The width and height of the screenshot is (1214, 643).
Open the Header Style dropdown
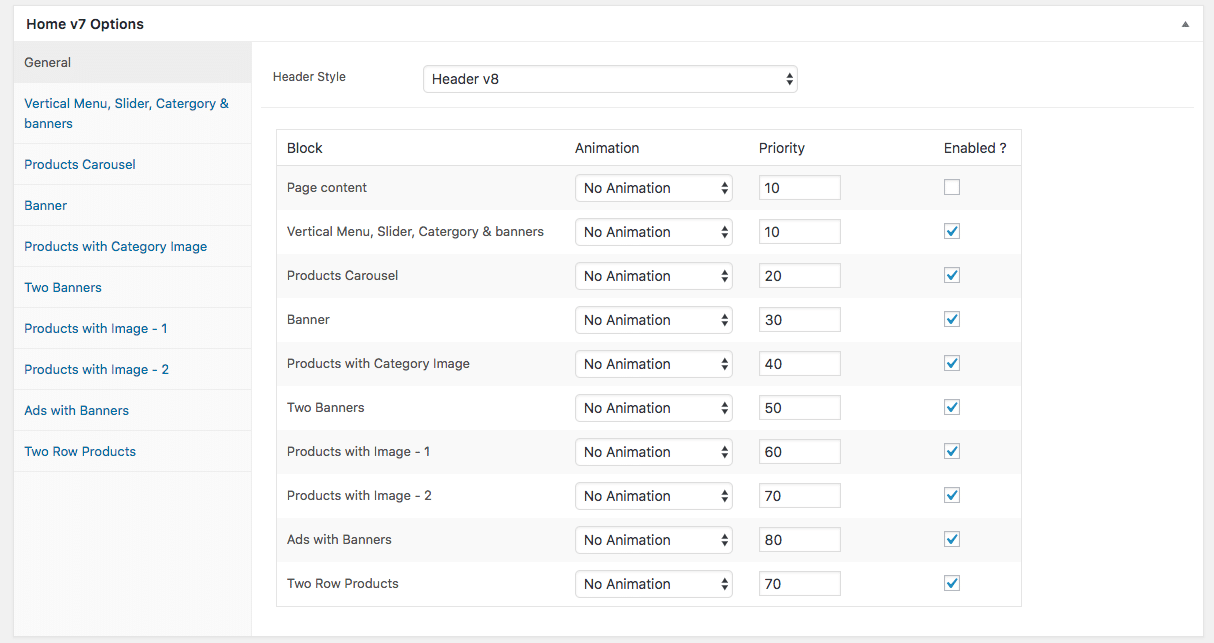pos(610,79)
